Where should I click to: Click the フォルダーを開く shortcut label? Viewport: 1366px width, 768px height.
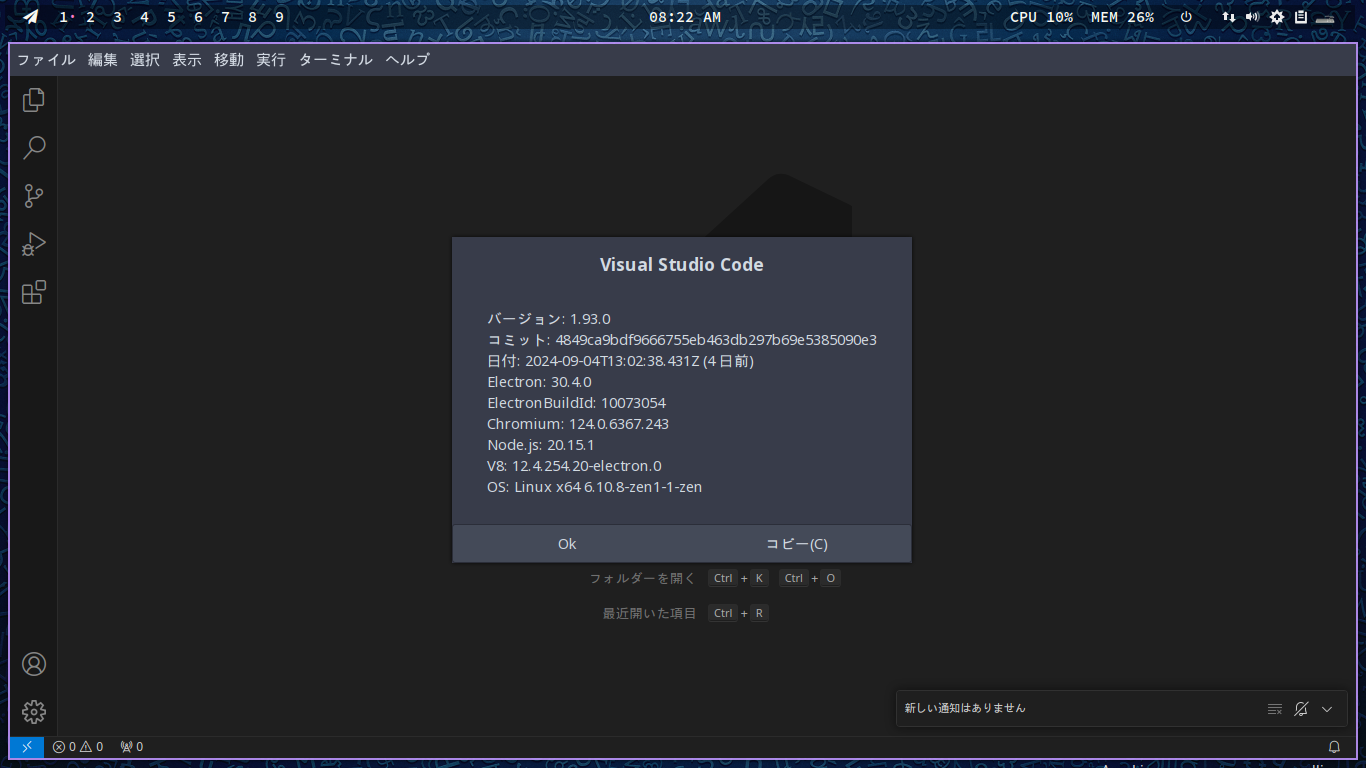tap(642, 578)
